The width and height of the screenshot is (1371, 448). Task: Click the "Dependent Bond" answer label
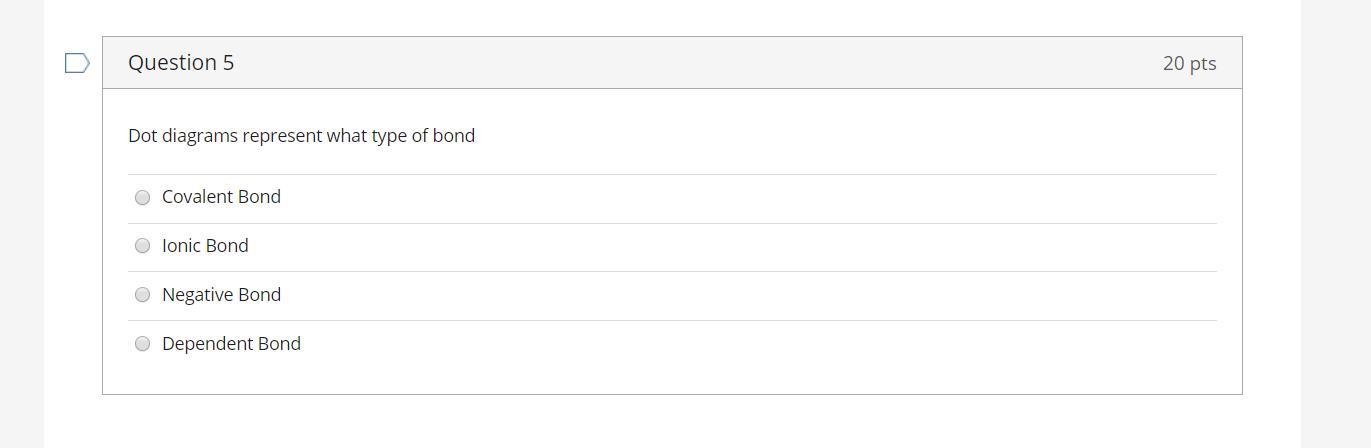click(x=231, y=344)
